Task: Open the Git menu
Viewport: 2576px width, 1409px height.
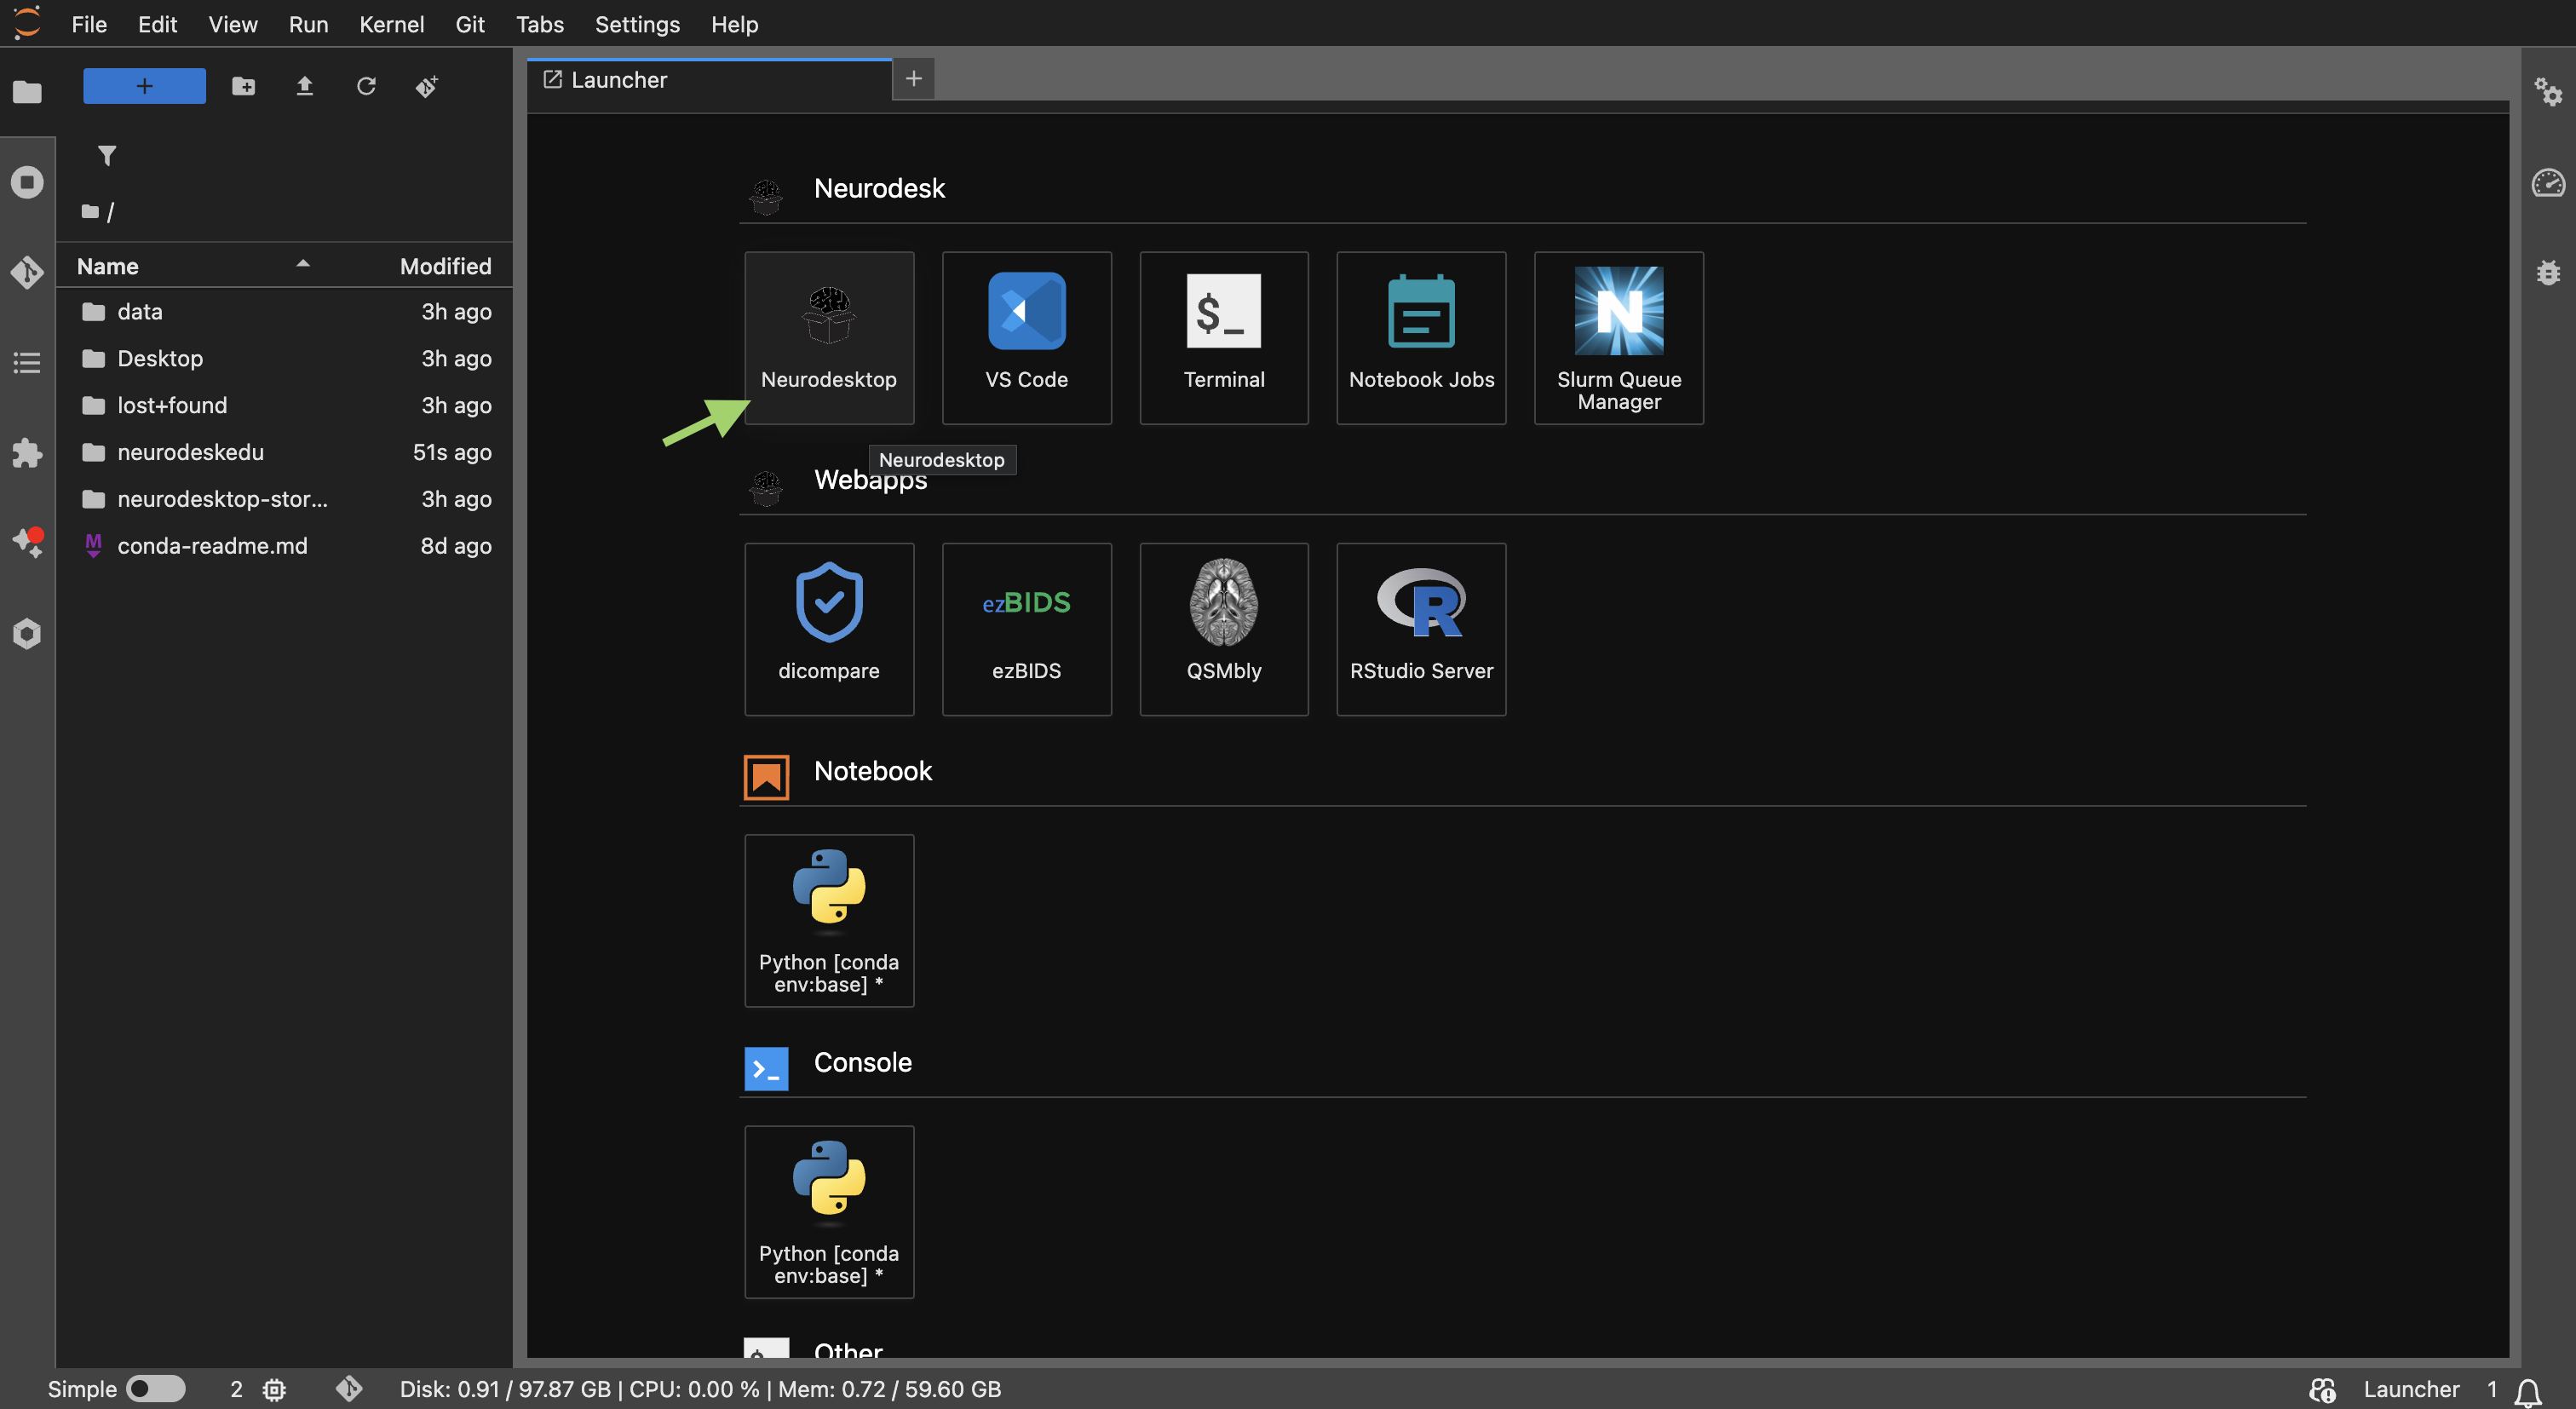Action: pos(470,24)
